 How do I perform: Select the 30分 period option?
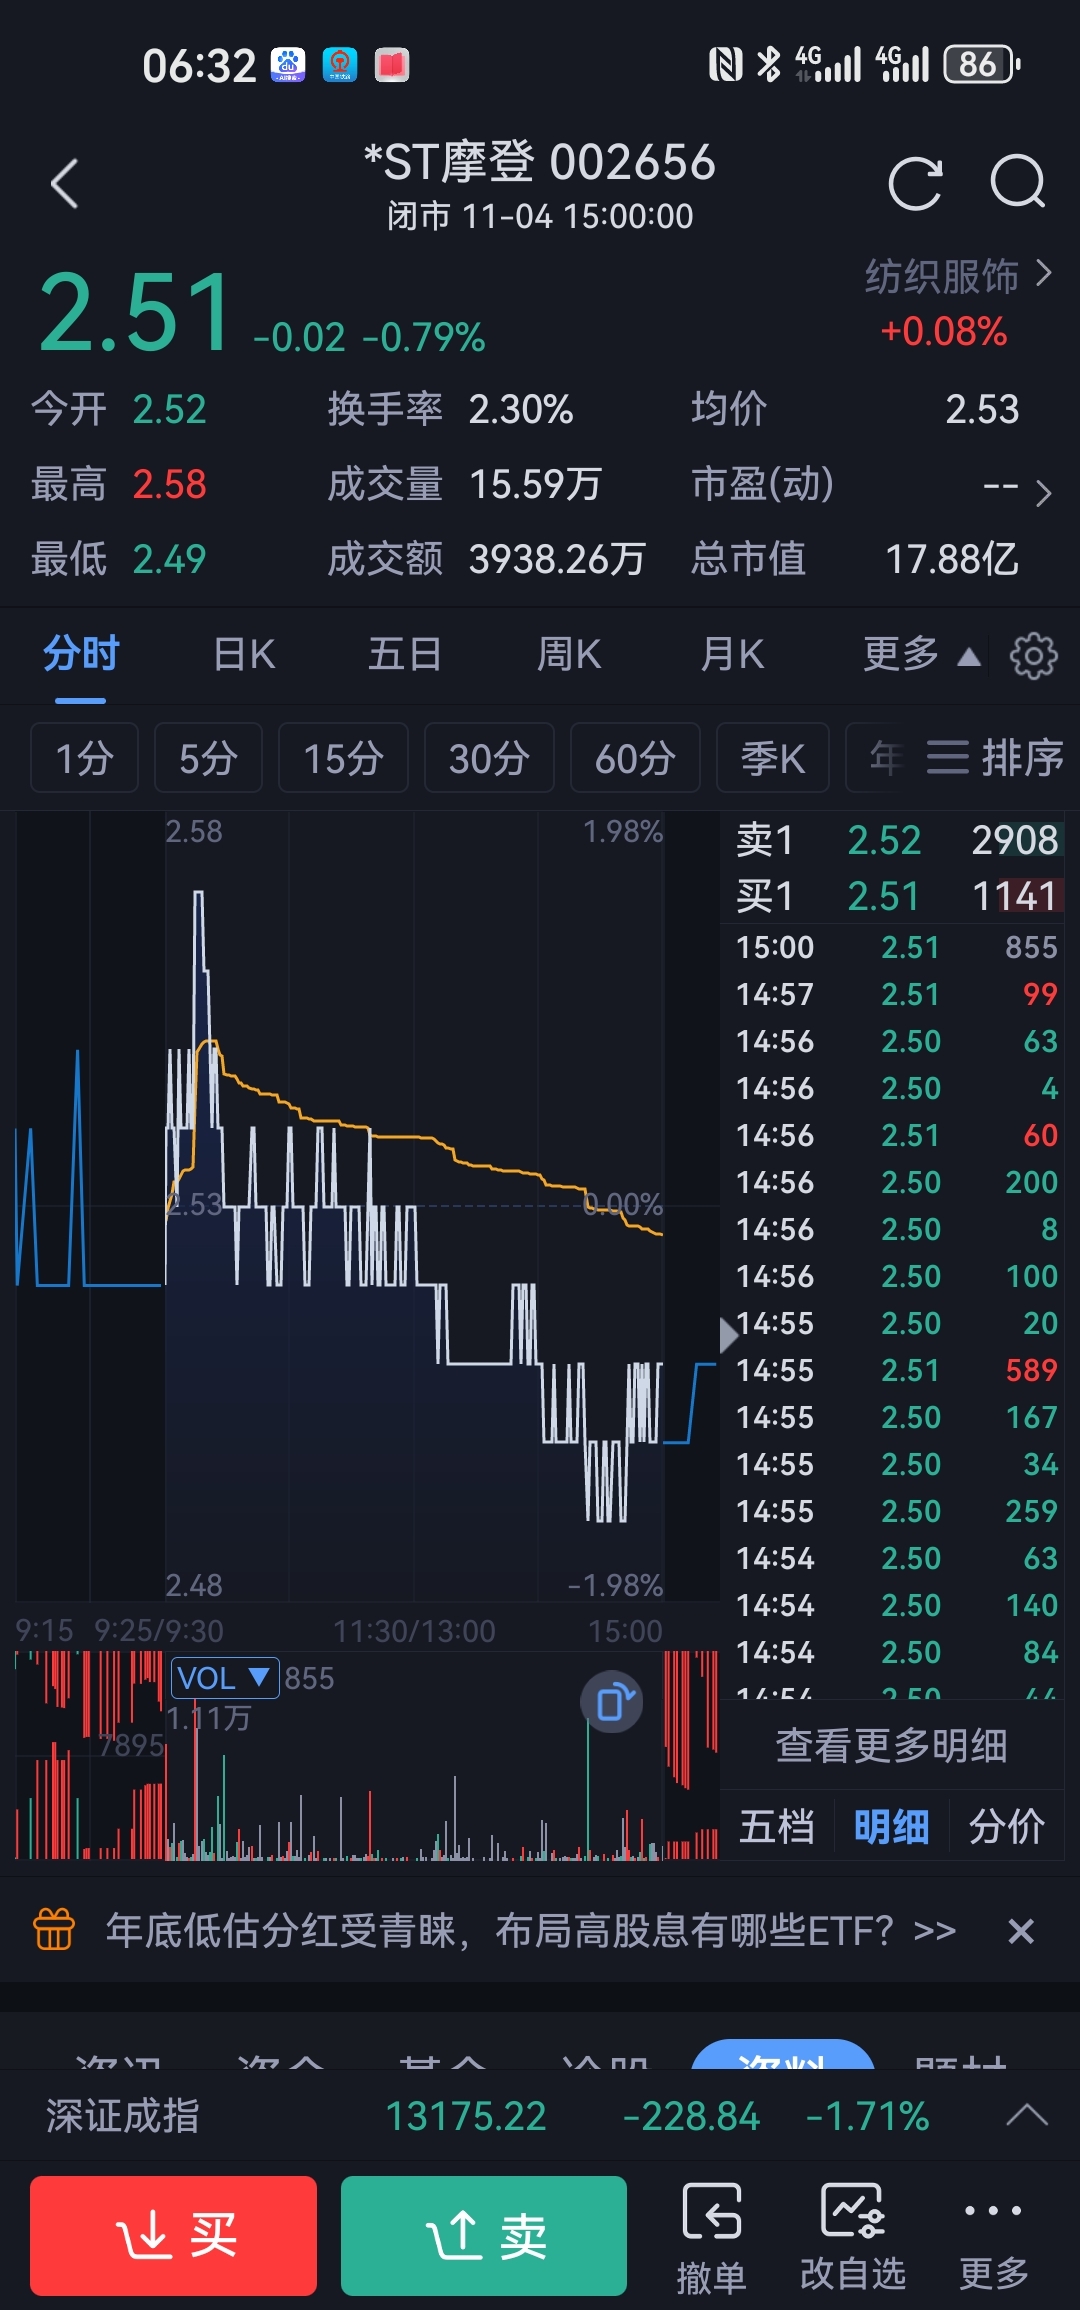489,757
